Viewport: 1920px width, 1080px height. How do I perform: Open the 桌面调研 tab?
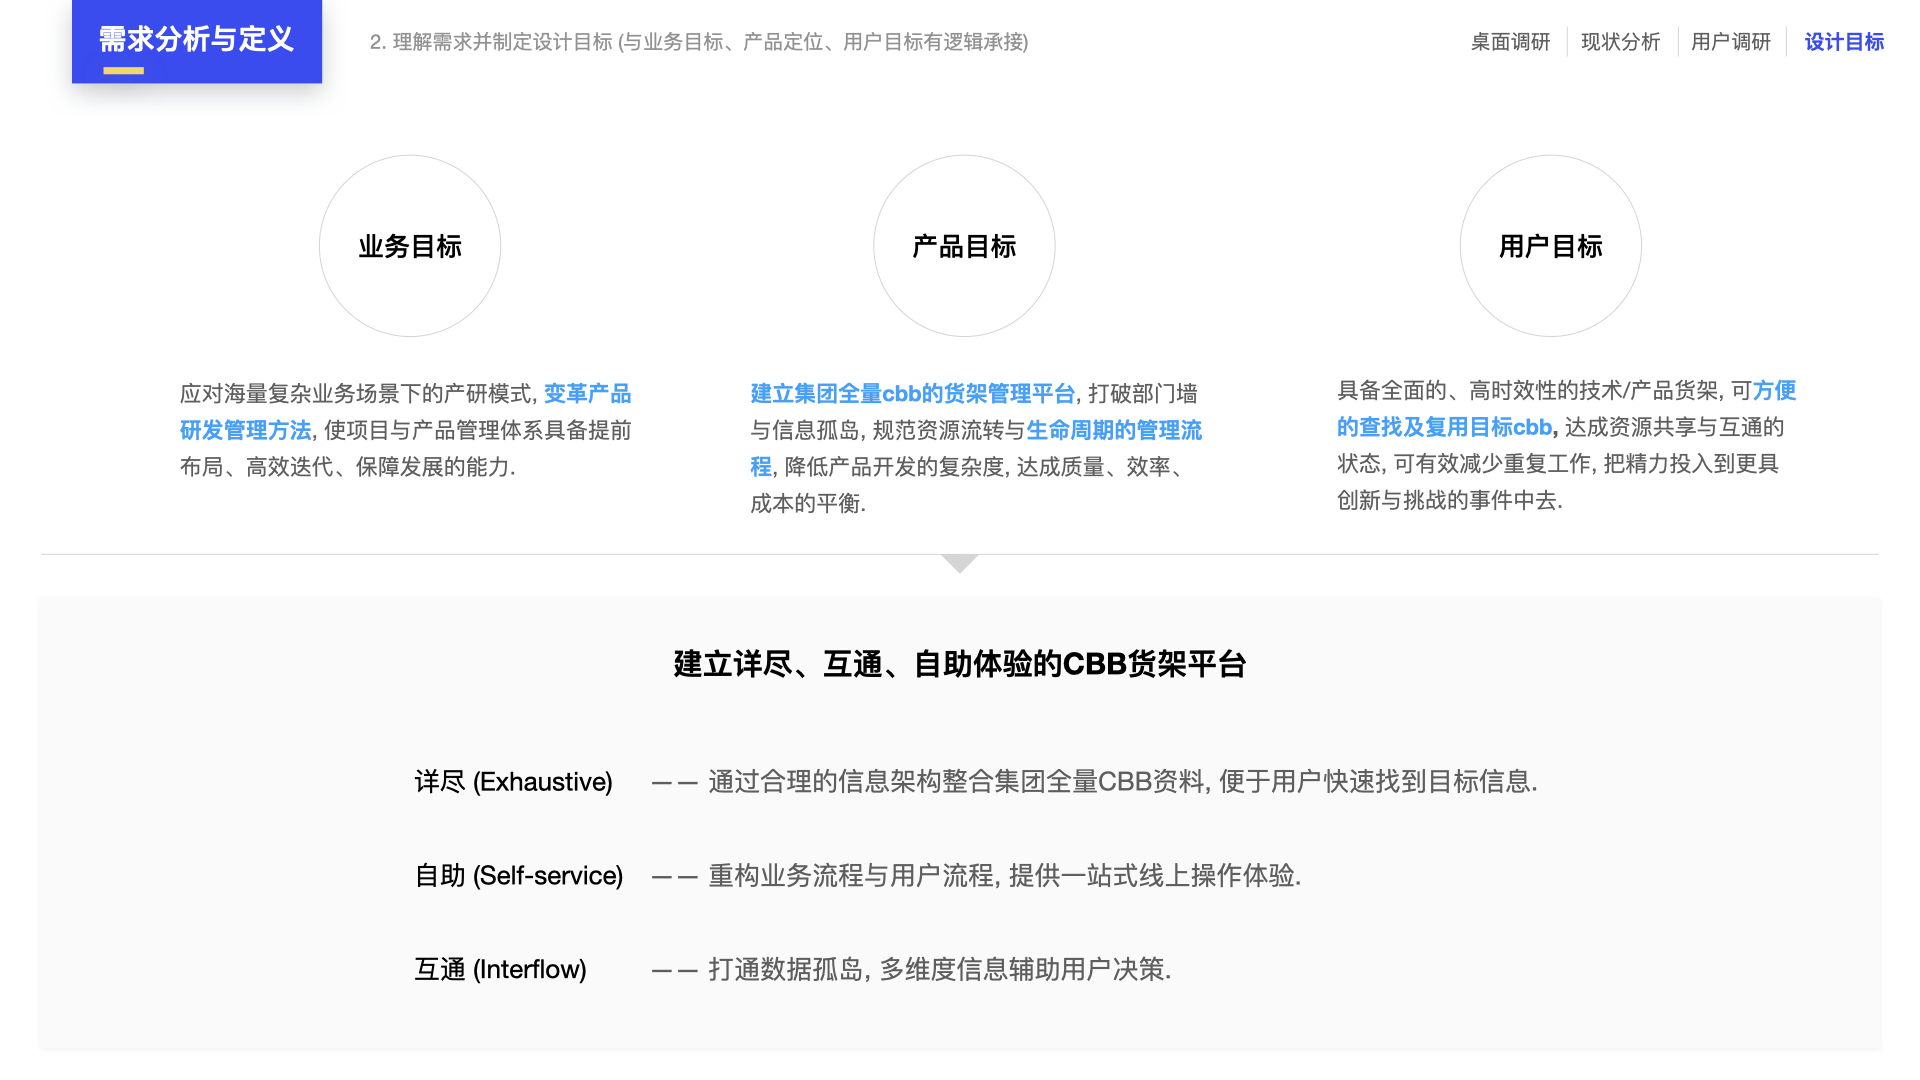(1510, 42)
